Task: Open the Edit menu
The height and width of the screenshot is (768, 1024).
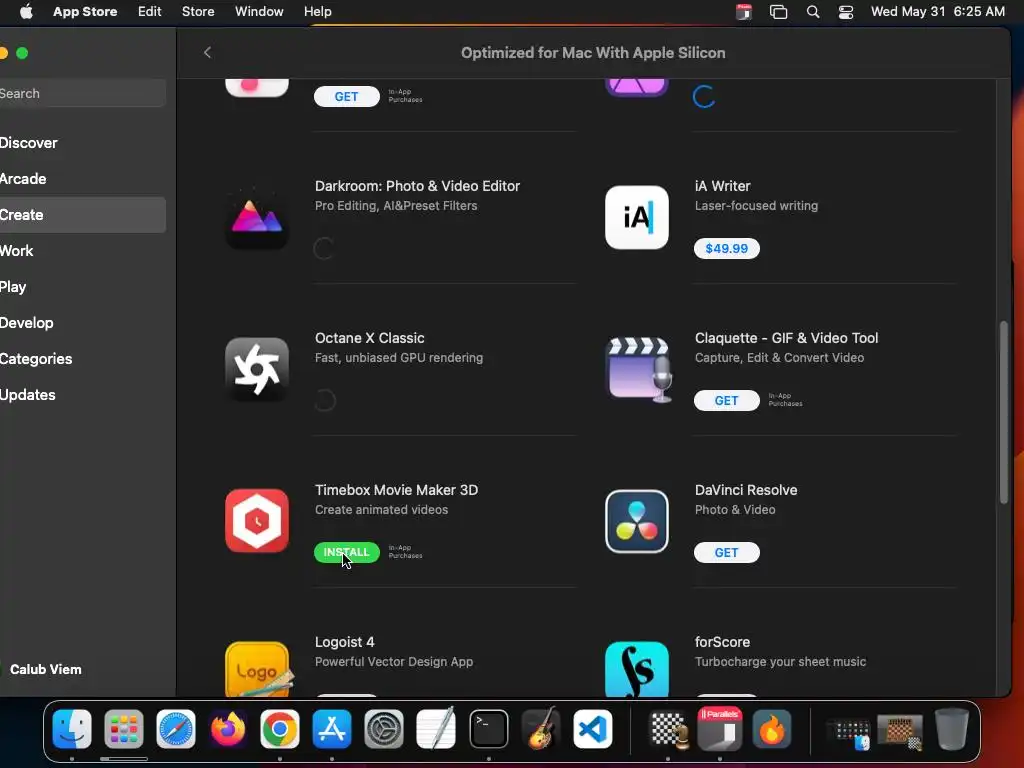Action: click(x=150, y=12)
